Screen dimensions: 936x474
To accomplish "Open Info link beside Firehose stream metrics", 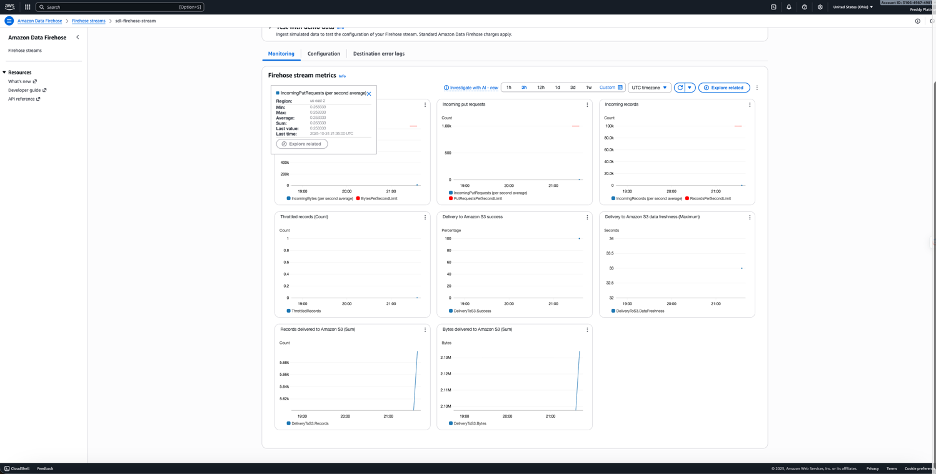I will (x=342, y=76).
